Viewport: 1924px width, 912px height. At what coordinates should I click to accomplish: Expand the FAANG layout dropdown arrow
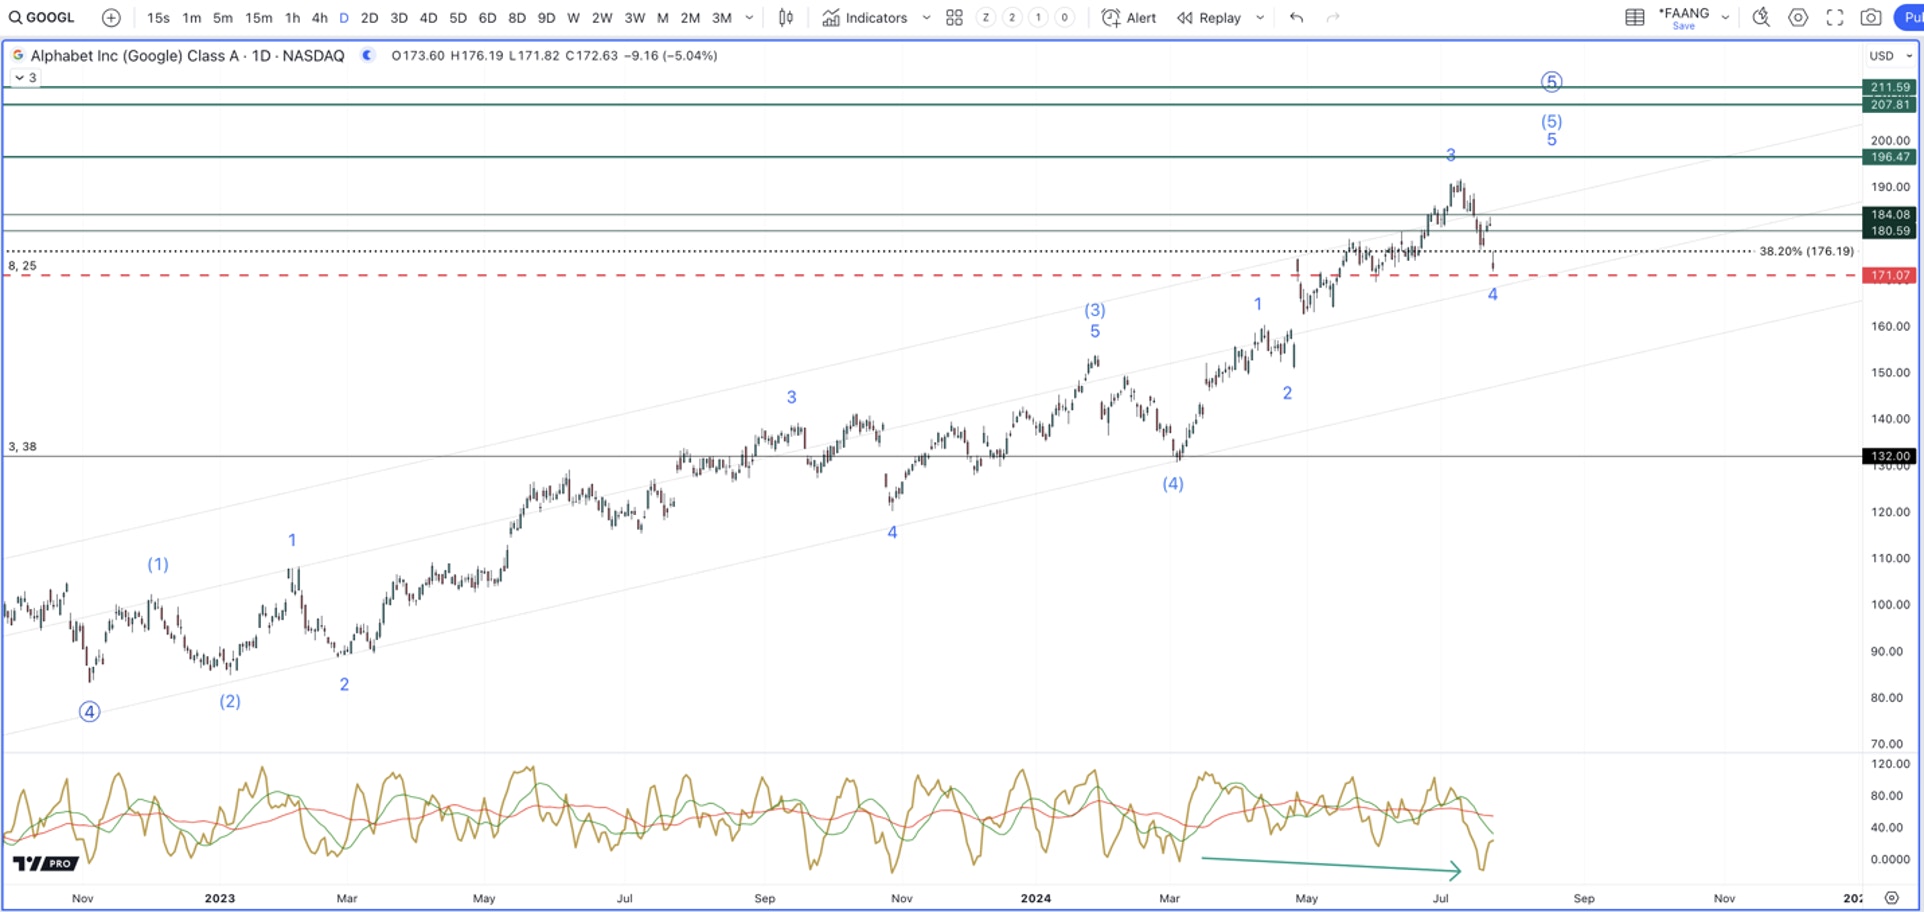pos(1726,17)
